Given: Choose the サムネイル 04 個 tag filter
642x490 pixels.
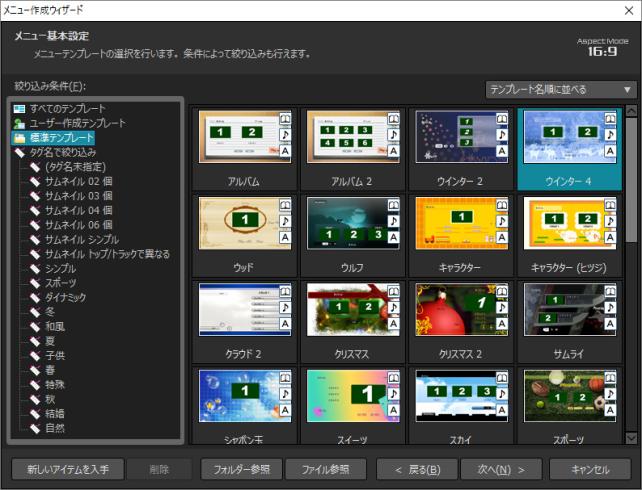Looking at the screenshot, I should (x=78, y=210).
